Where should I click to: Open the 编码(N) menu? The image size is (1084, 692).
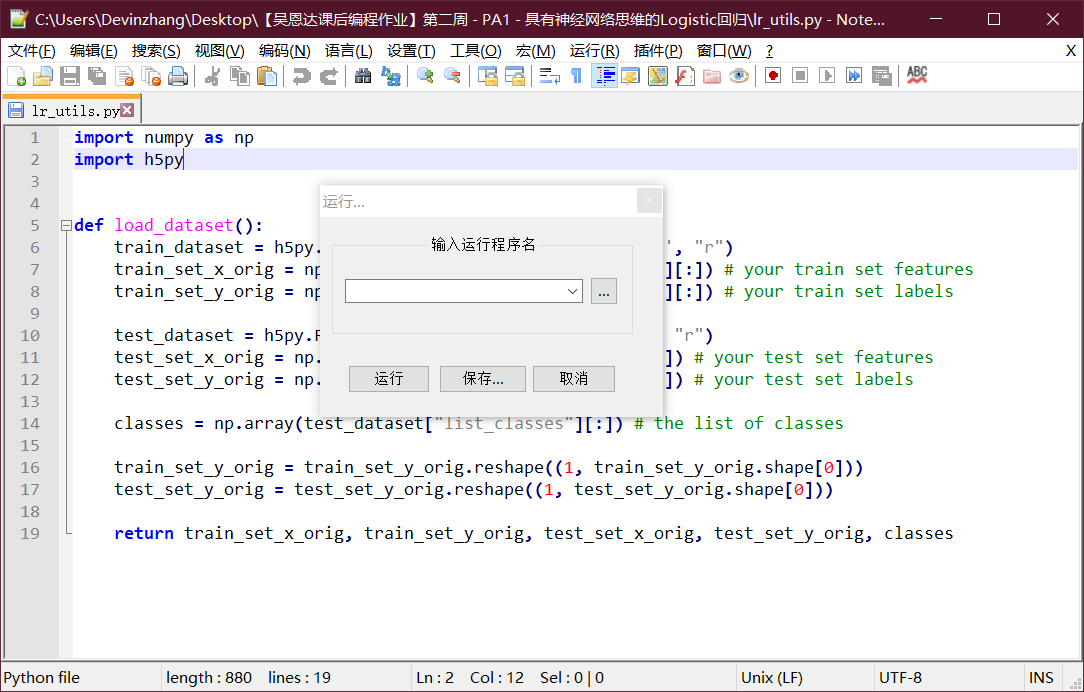(x=284, y=50)
